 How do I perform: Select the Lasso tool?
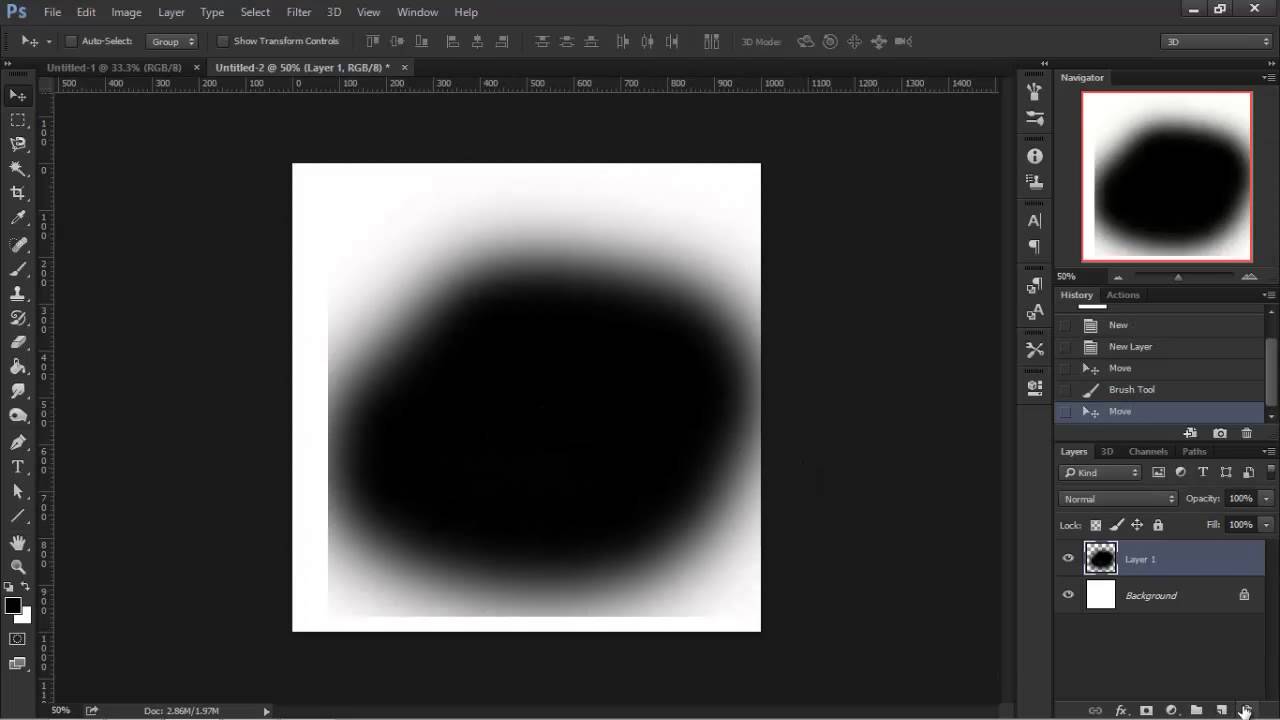(18, 144)
